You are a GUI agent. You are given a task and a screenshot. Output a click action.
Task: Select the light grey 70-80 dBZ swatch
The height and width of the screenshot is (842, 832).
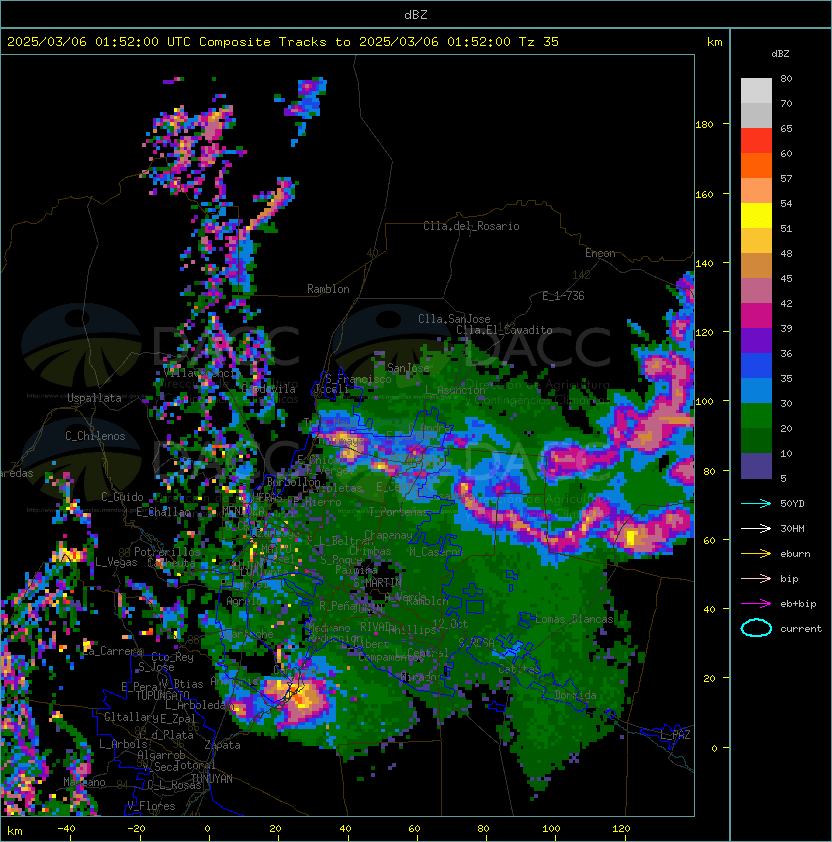click(756, 90)
